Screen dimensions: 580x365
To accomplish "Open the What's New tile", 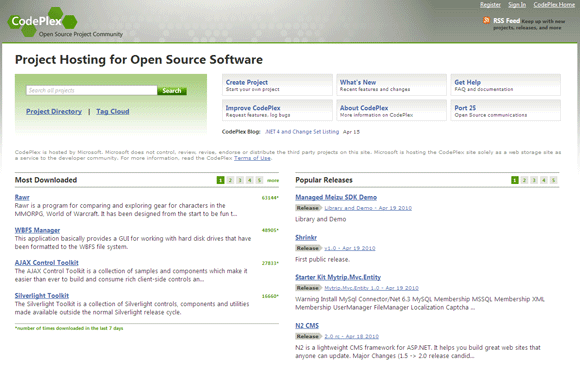I will coord(391,85).
